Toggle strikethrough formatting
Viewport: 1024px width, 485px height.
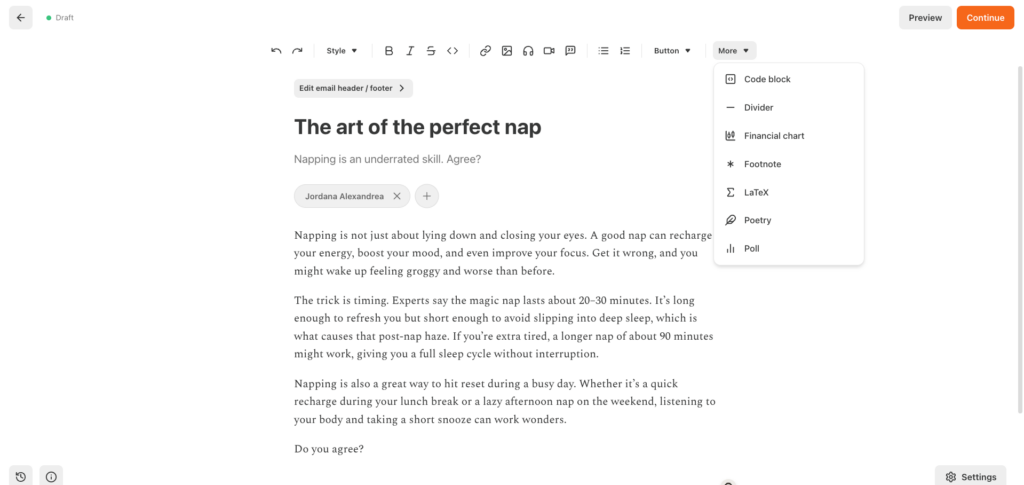[431, 51]
